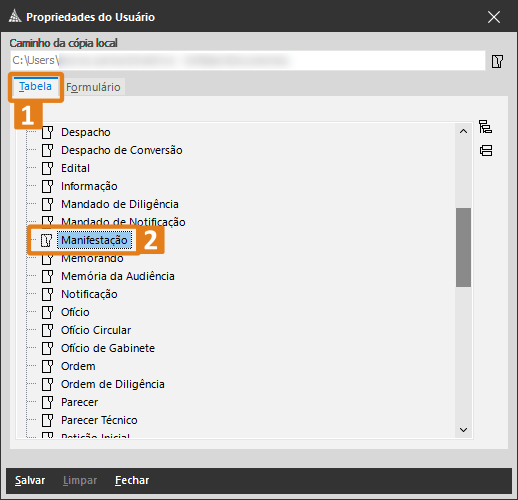Select Mandado de Diligência tree item
The height and width of the screenshot is (500, 518).
coord(120,204)
